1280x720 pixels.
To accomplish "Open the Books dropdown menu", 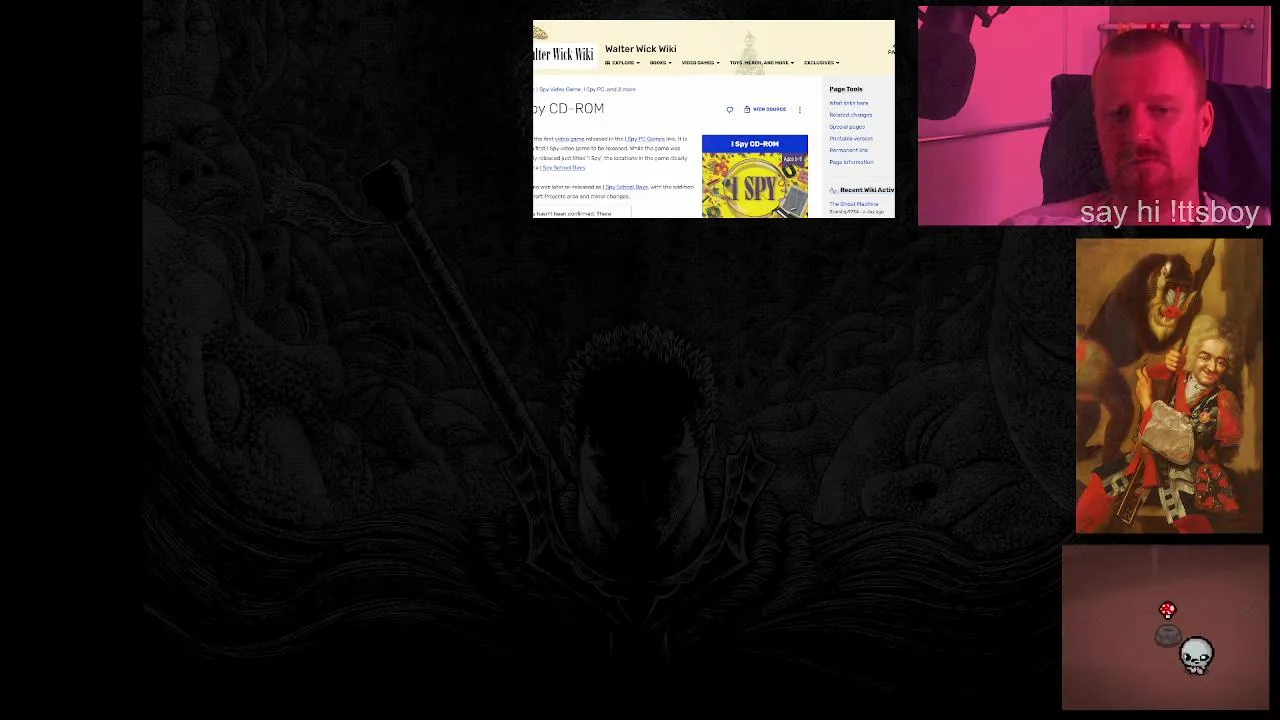I will tap(660, 63).
